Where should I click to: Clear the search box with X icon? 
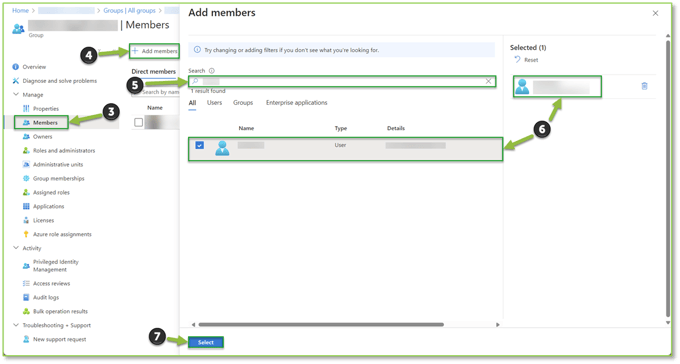click(488, 81)
